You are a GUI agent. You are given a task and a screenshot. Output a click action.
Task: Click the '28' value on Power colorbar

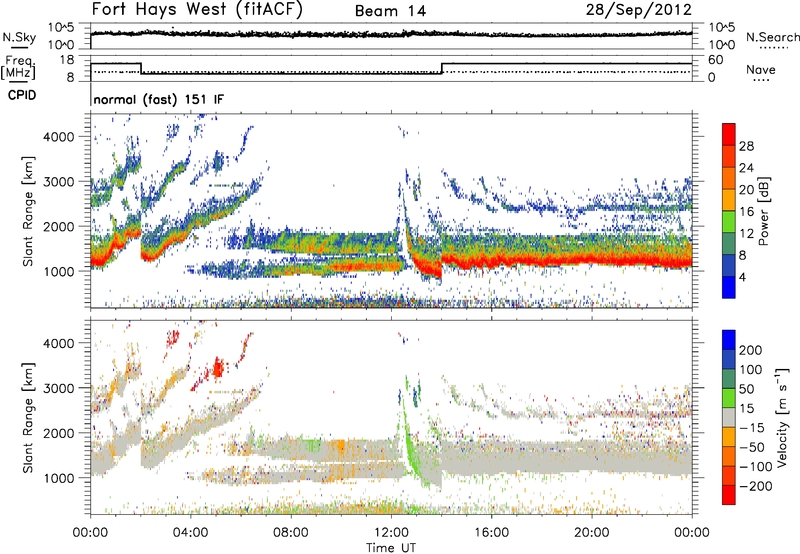[746, 146]
